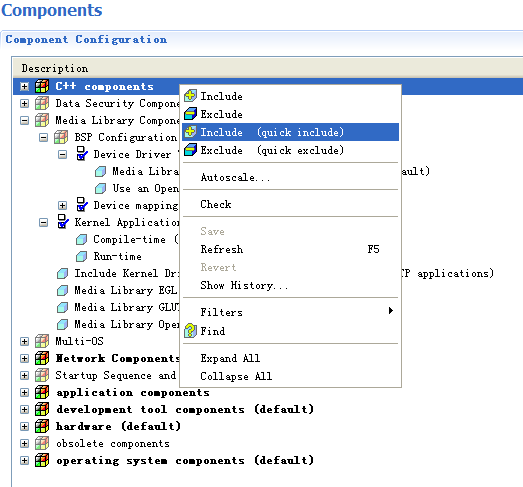Open the Filters submenu
The width and height of the screenshot is (523, 487).
pyautogui.click(x=291, y=312)
